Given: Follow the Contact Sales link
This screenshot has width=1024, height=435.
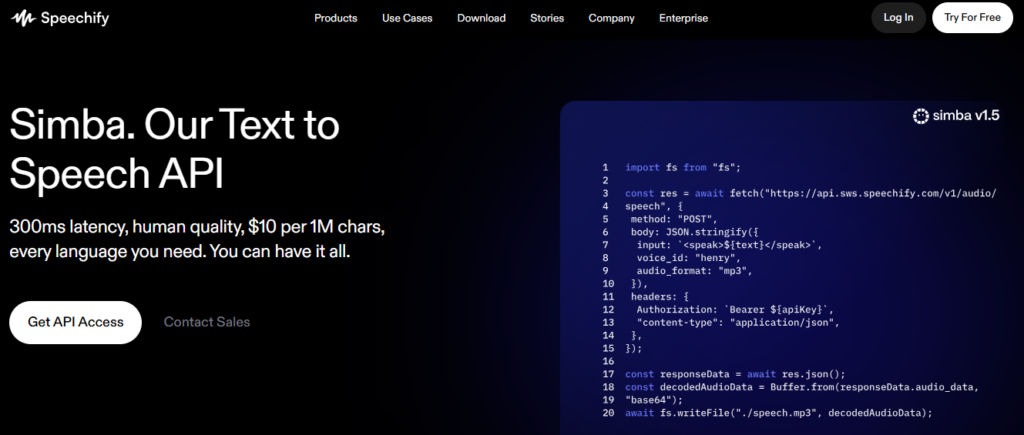Looking at the screenshot, I should (x=206, y=322).
